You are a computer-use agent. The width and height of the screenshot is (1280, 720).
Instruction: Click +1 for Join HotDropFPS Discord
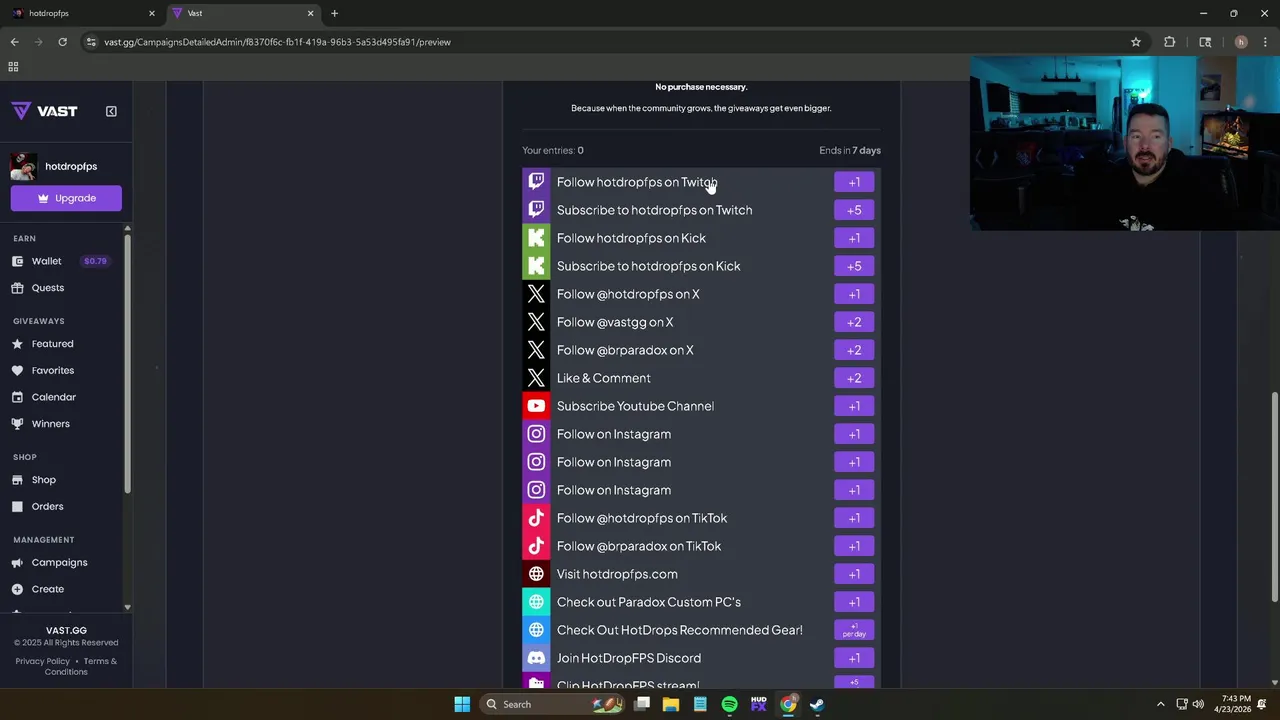coord(854,658)
